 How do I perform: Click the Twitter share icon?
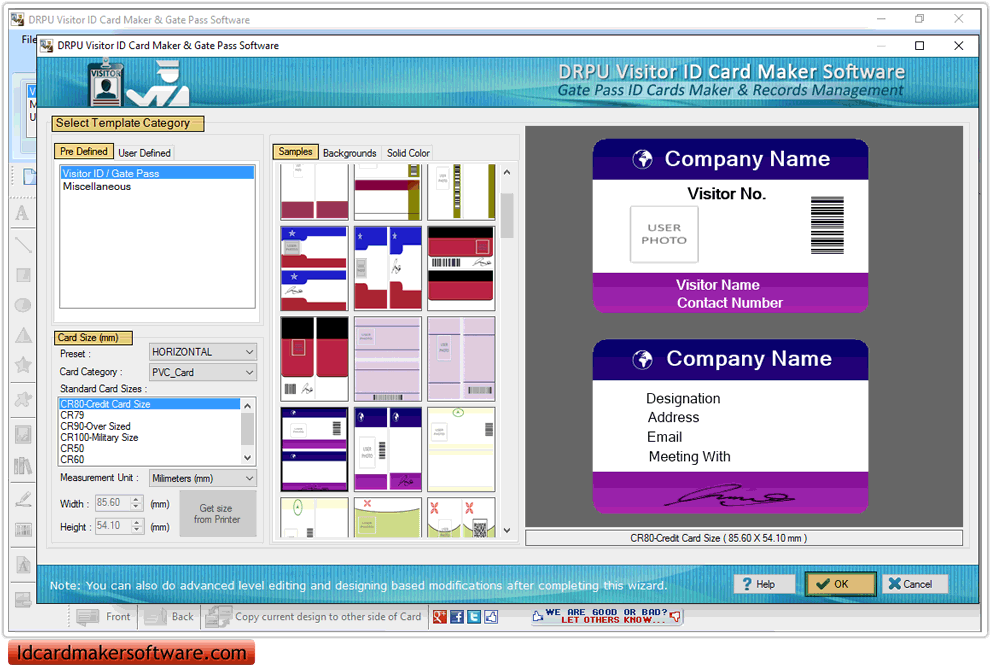(x=474, y=617)
